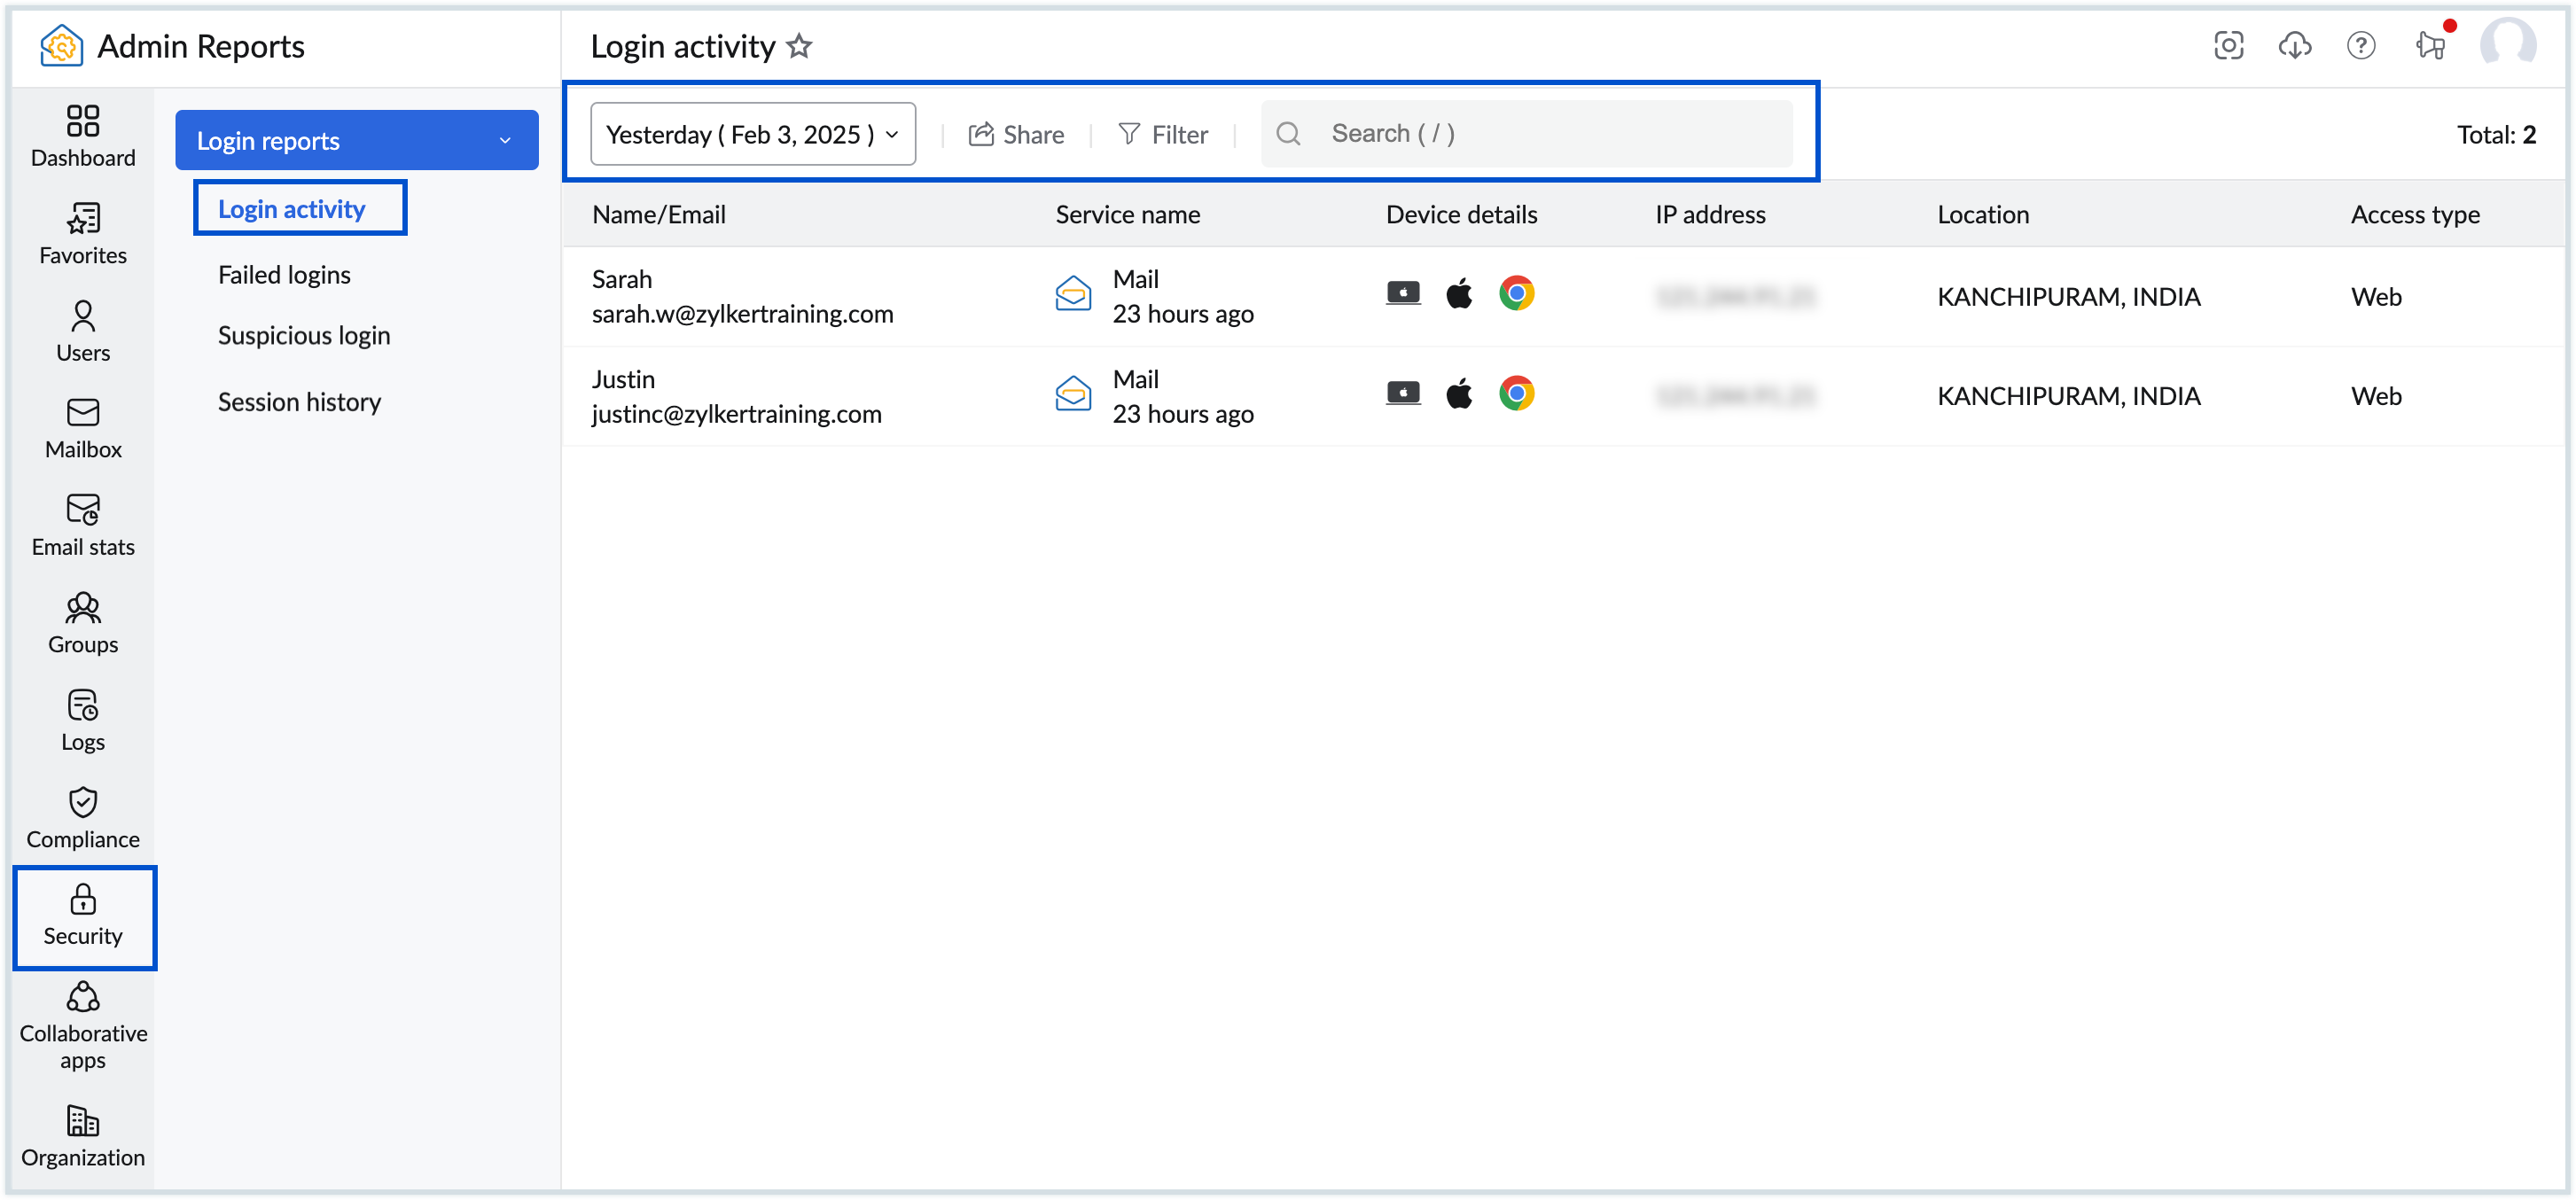Open the Groups section

pos(81,624)
